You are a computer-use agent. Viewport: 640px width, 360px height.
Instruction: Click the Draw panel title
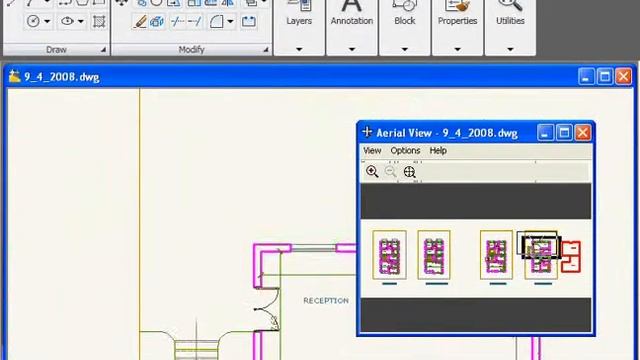[x=56, y=50]
